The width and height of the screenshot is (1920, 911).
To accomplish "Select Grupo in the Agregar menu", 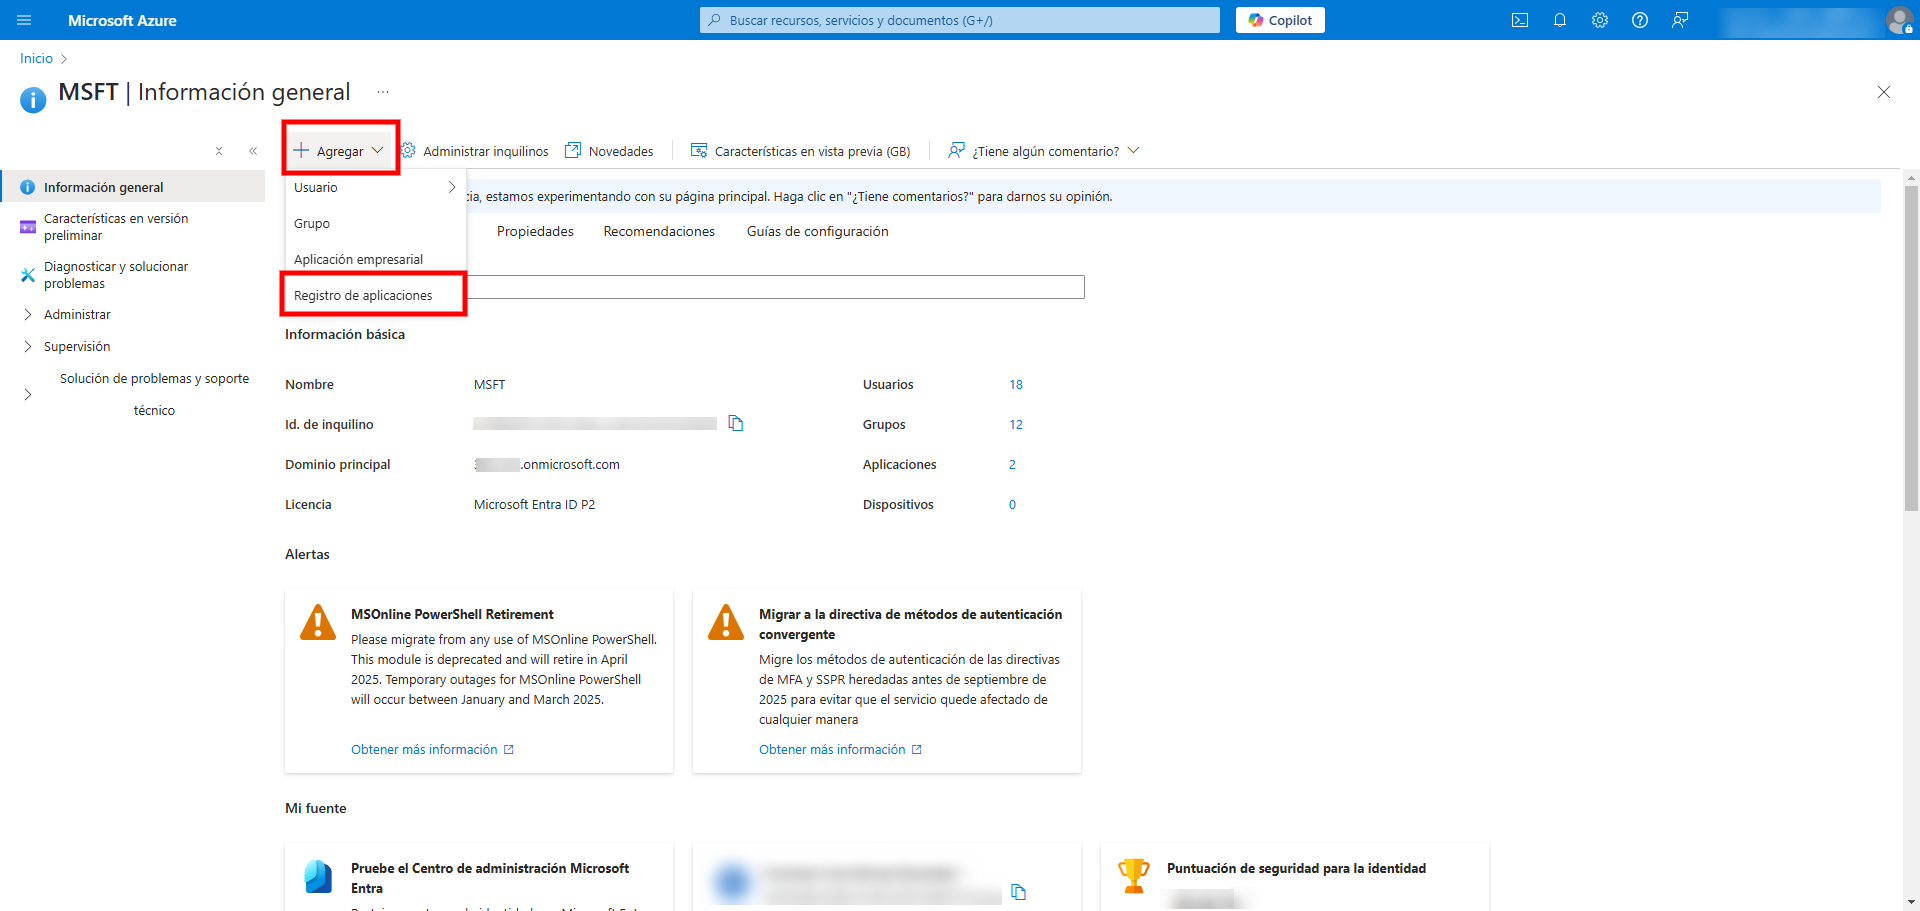I will coord(375,223).
